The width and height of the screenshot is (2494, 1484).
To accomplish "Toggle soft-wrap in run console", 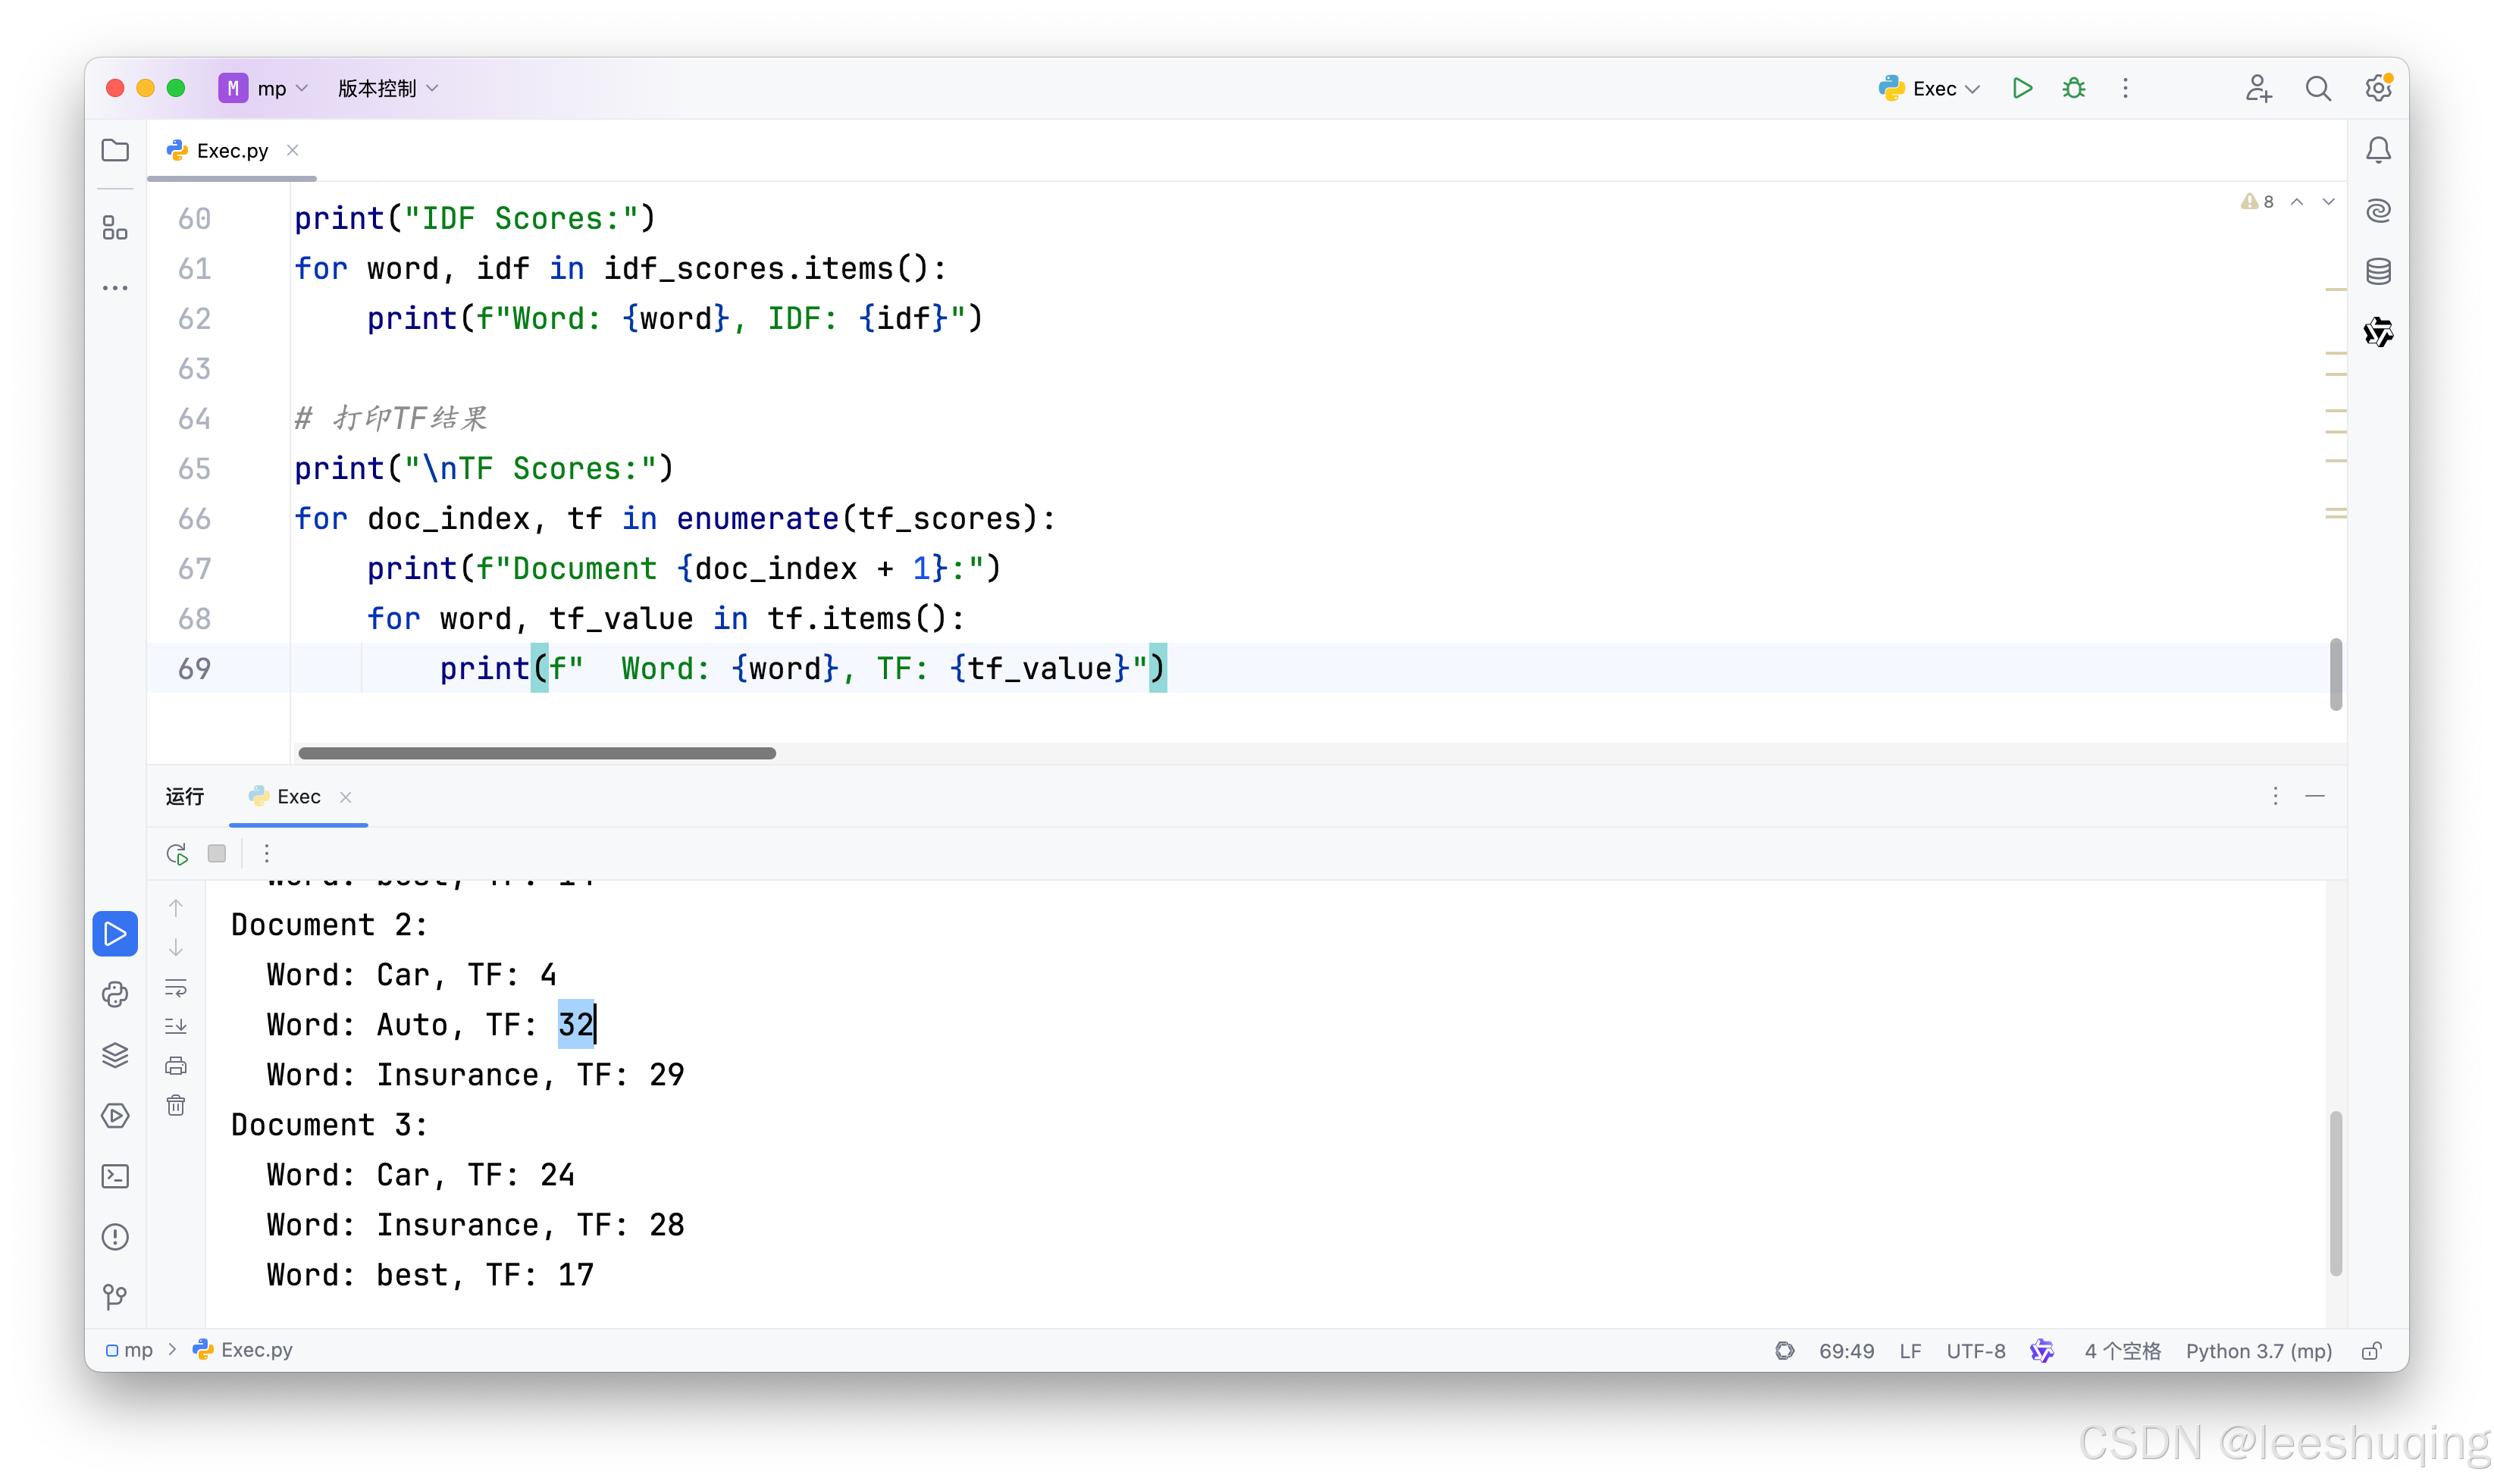I will tap(176, 988).
